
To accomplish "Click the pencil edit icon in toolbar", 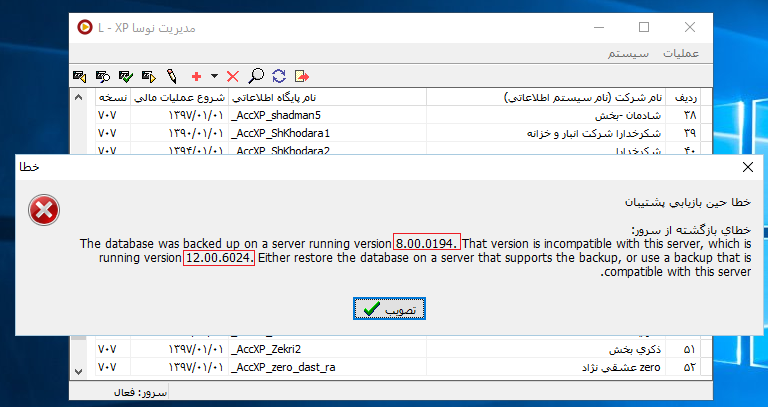I will [x=172, y=76].
